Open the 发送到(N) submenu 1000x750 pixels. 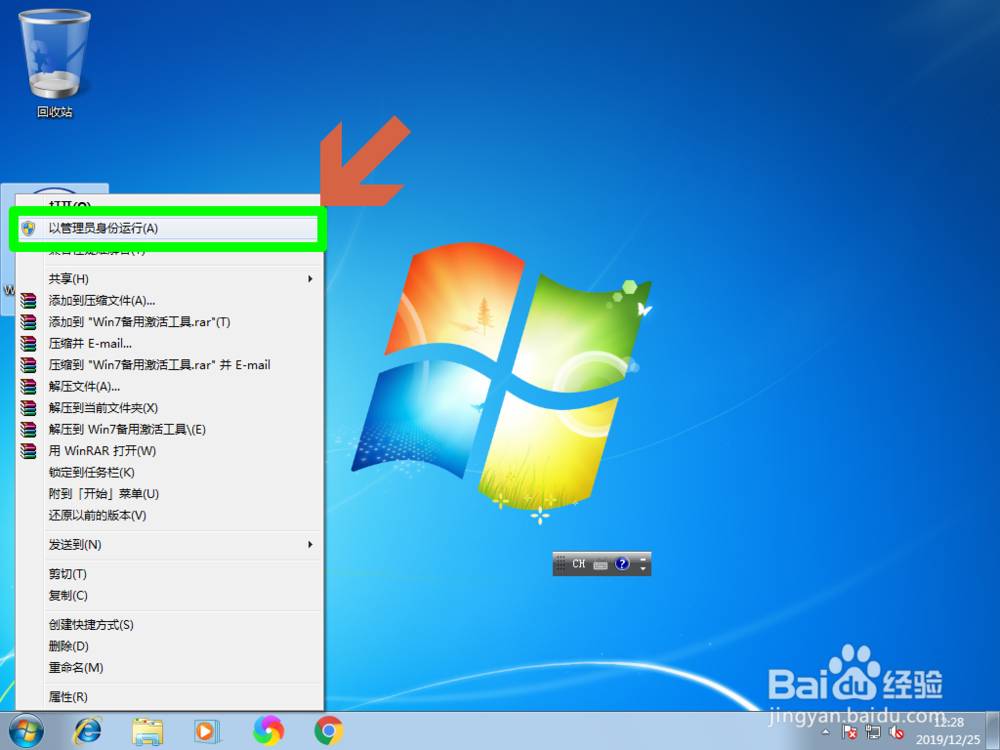[x=170, y=545]
